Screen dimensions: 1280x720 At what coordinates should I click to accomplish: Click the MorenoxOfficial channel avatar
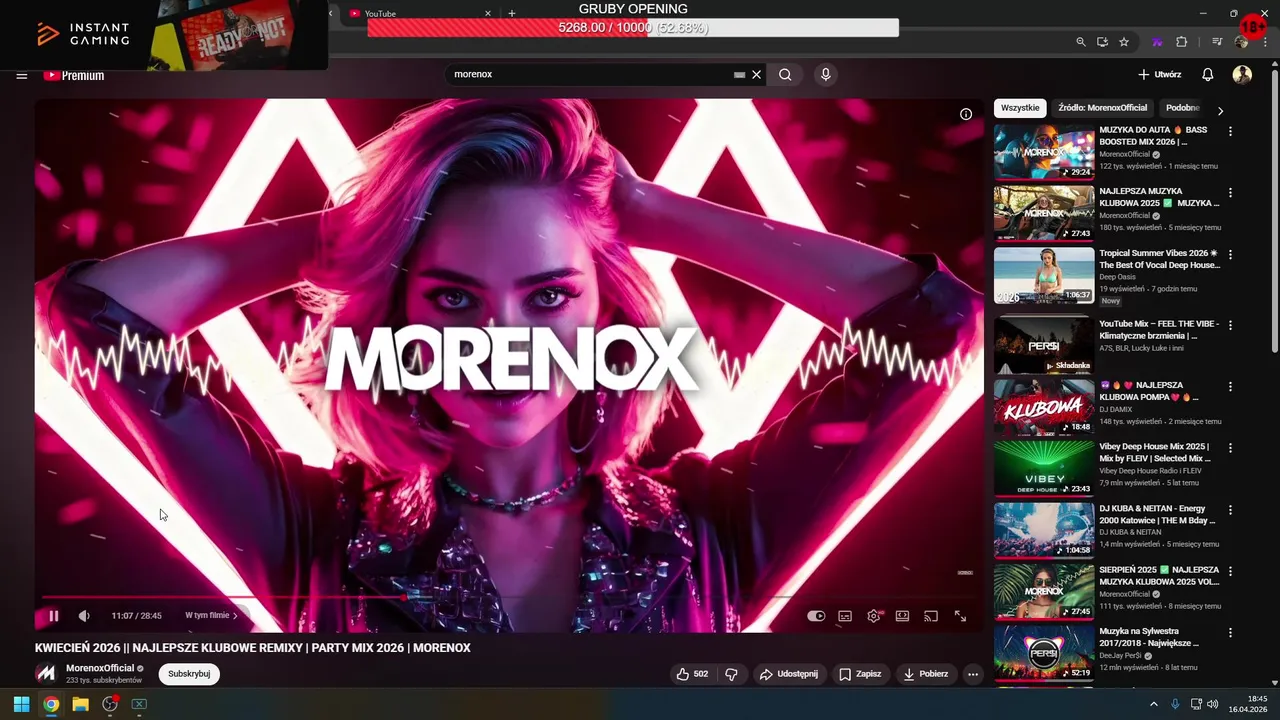46,673
